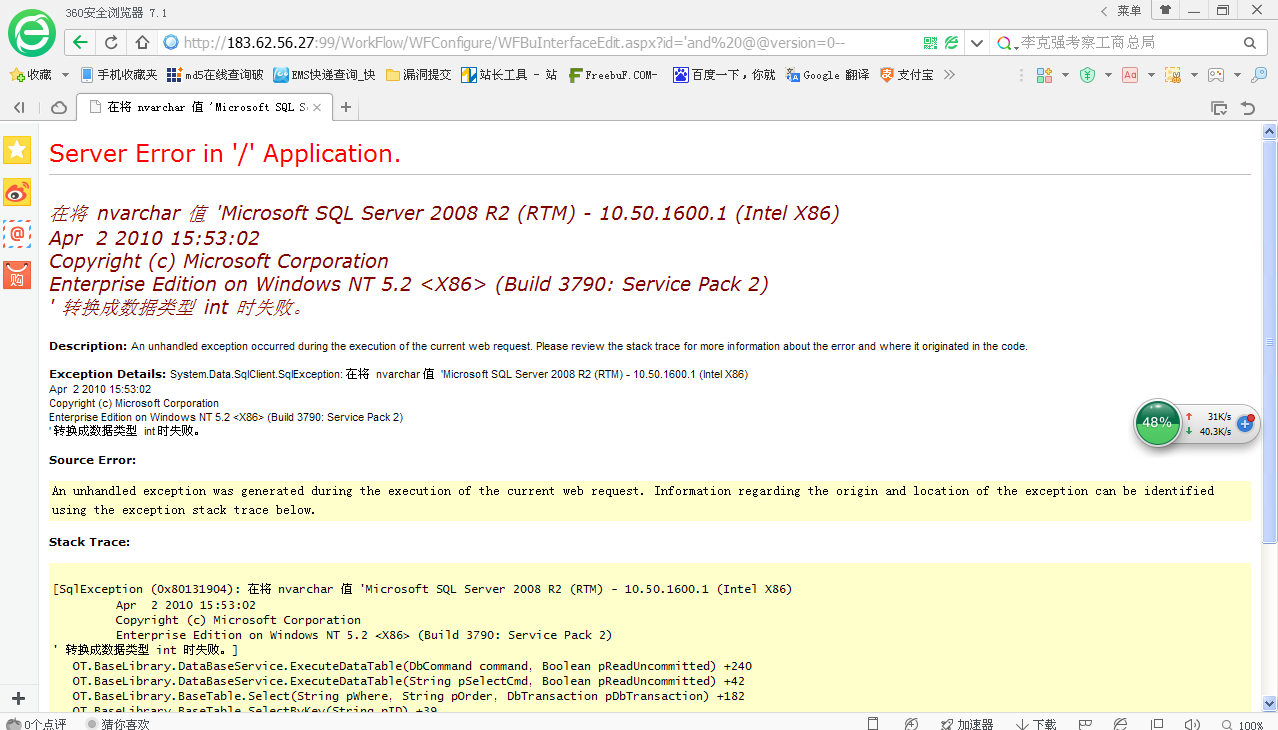Expand dropdown beside screenshot tool
Image resolution: width=1278 pixels, height=730 pixels.
tap(1194, 75)
